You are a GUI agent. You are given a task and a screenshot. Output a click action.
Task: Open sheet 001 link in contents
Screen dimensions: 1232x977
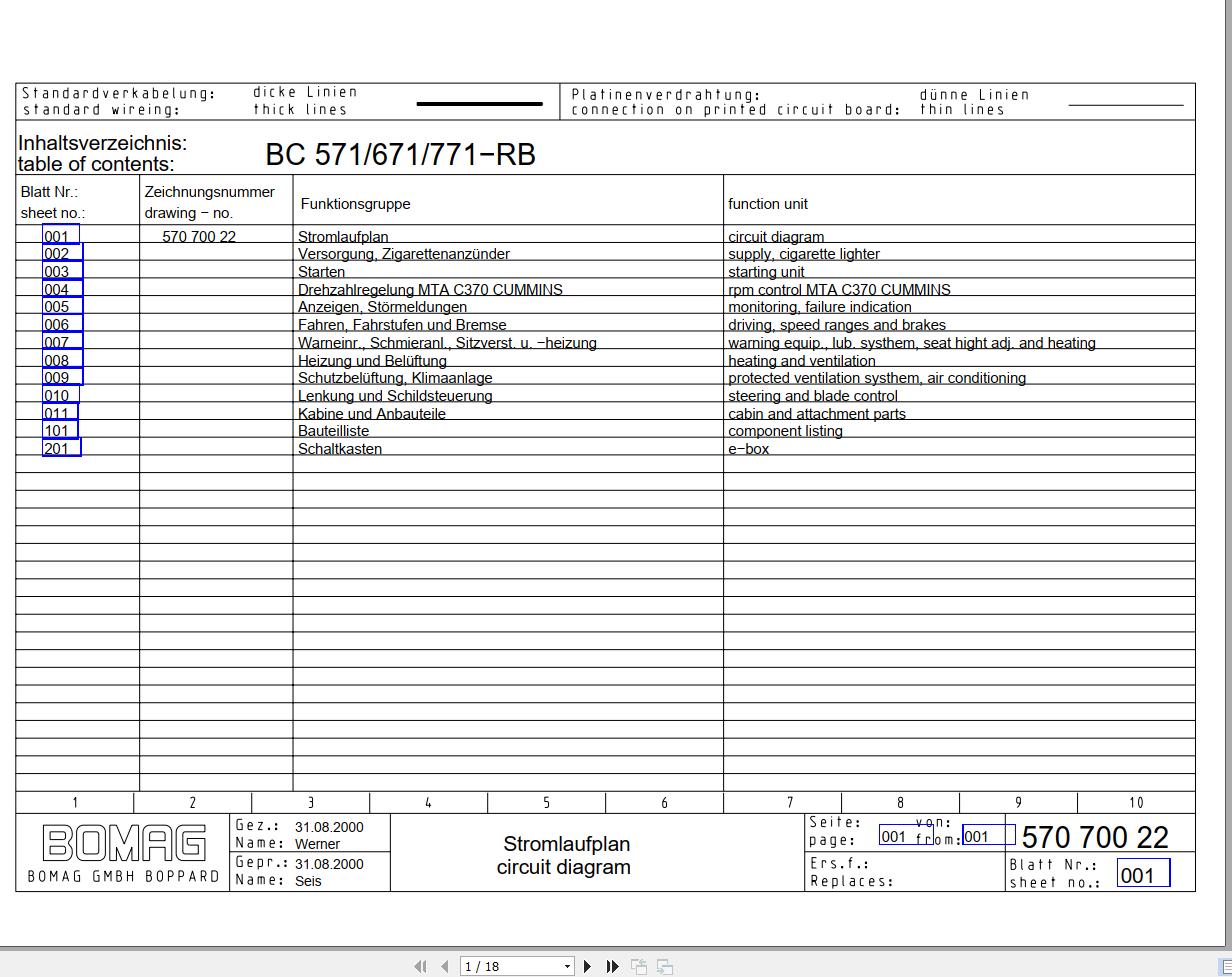pyautogui.click(x=60, y=236)
